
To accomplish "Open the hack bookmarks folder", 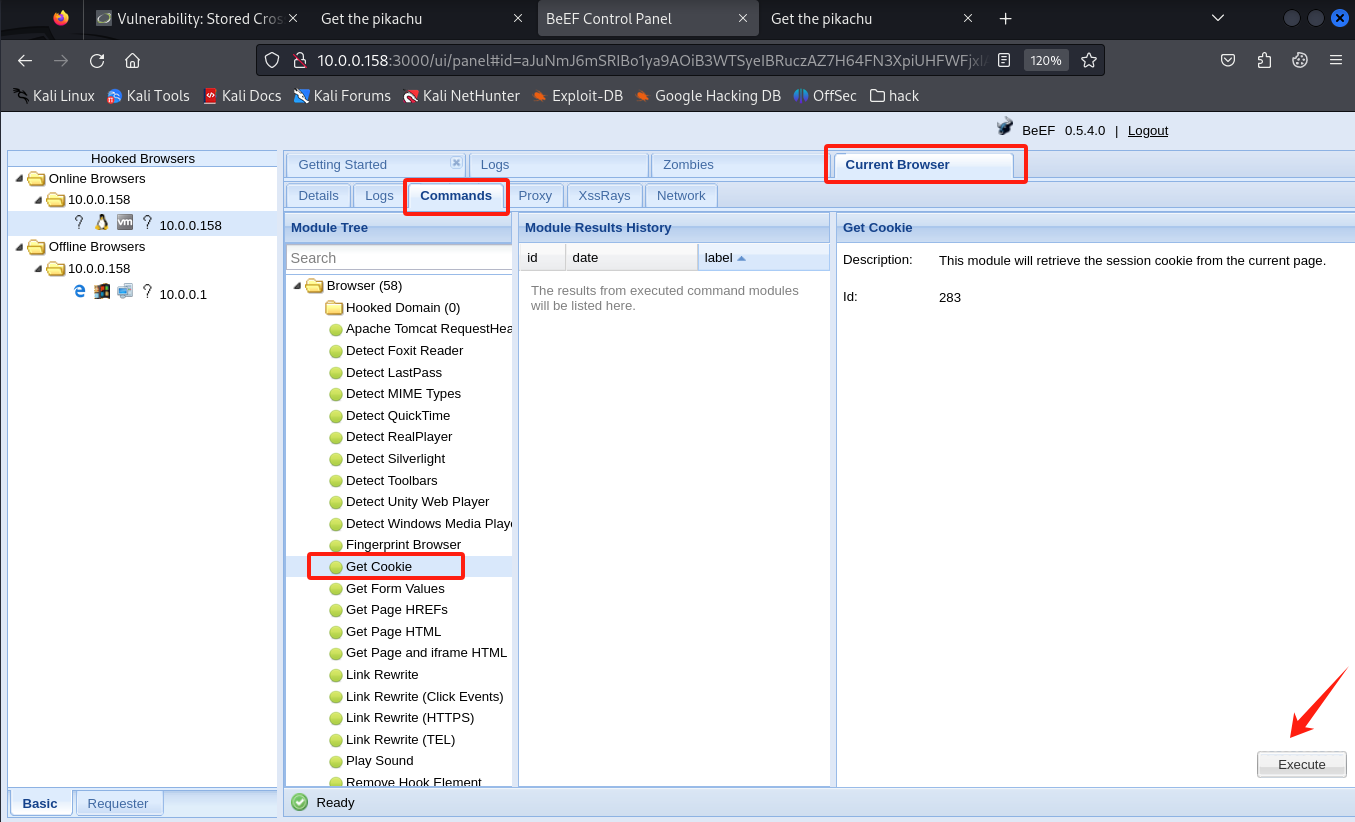I will pos(894,96).
